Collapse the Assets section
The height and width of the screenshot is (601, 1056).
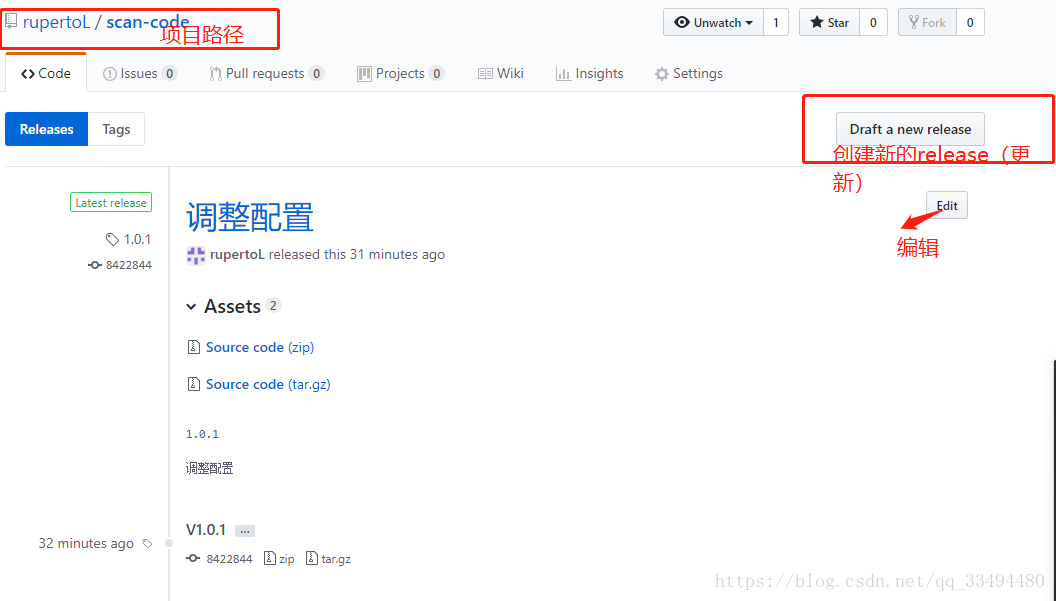tap(224, 307)
